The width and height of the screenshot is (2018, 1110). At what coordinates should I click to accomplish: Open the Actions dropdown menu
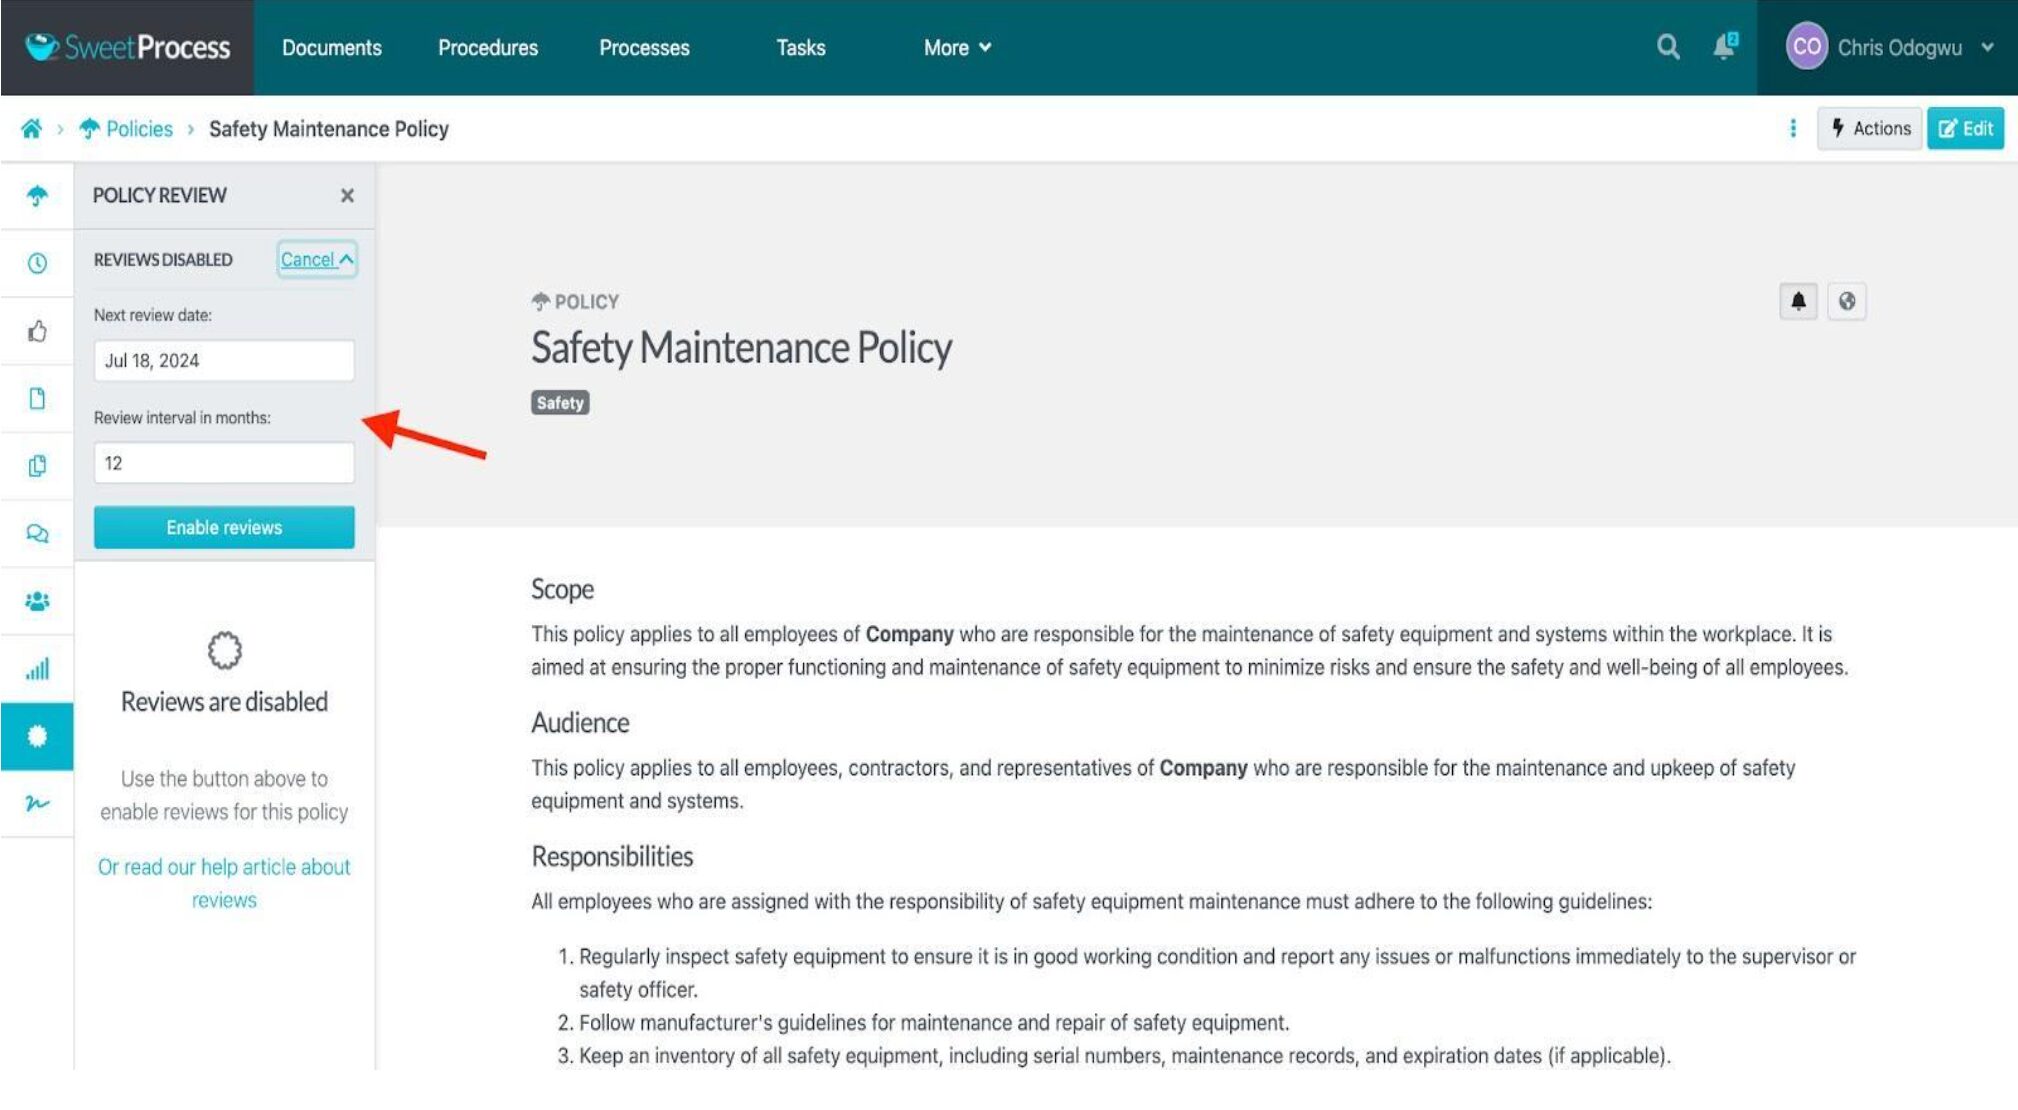click(x=1869, y=127)
